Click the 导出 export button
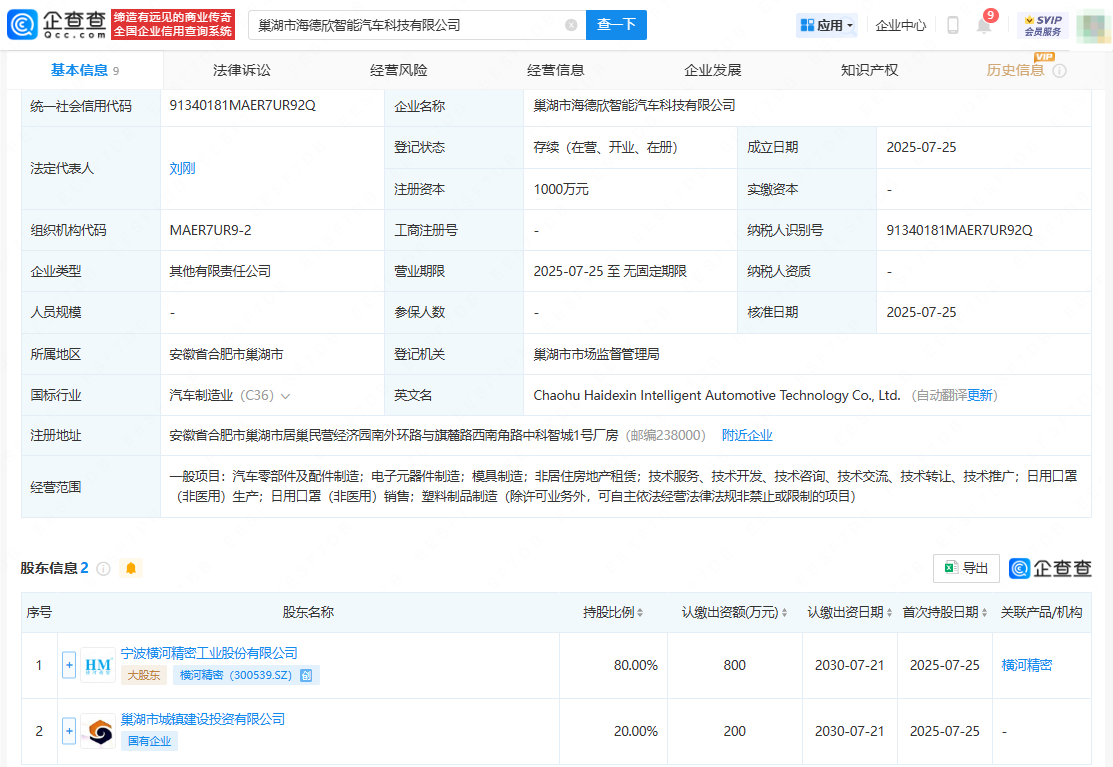 click(966, 568)
